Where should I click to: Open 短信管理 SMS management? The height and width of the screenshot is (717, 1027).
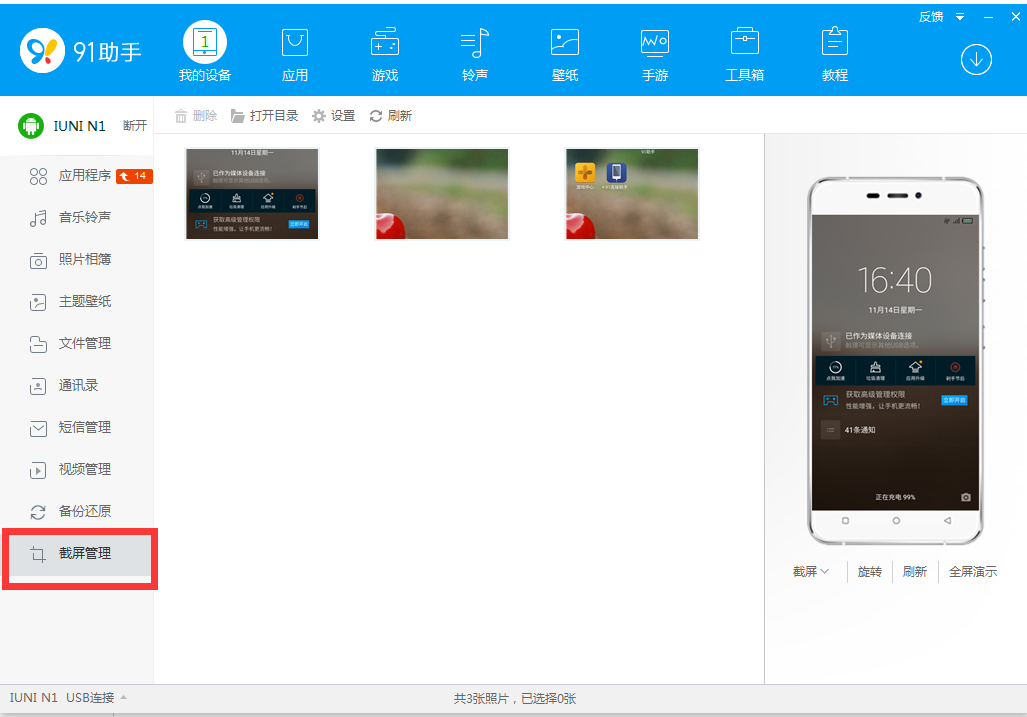77,427
